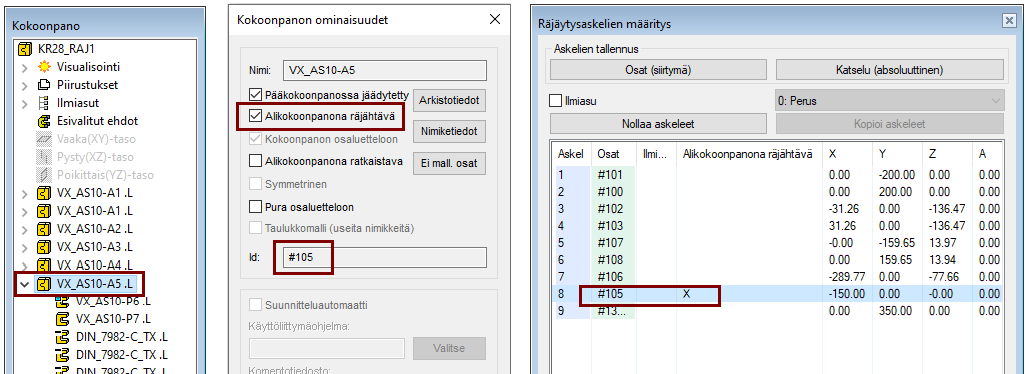
Task: Click the Vaaka(XY)-taso plane icon
Action: pyautogui.click(x=44, y=139)
